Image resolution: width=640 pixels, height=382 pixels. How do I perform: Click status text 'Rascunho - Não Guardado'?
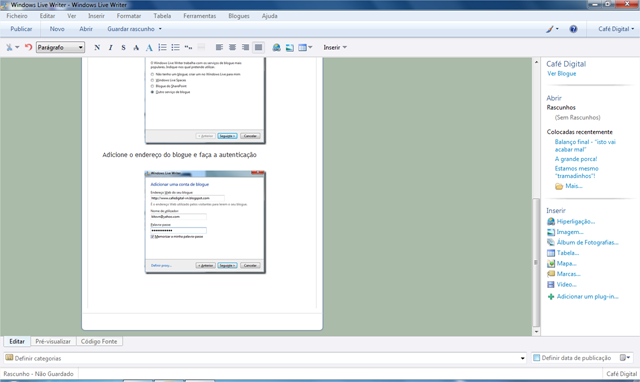(x=38, y=374)
